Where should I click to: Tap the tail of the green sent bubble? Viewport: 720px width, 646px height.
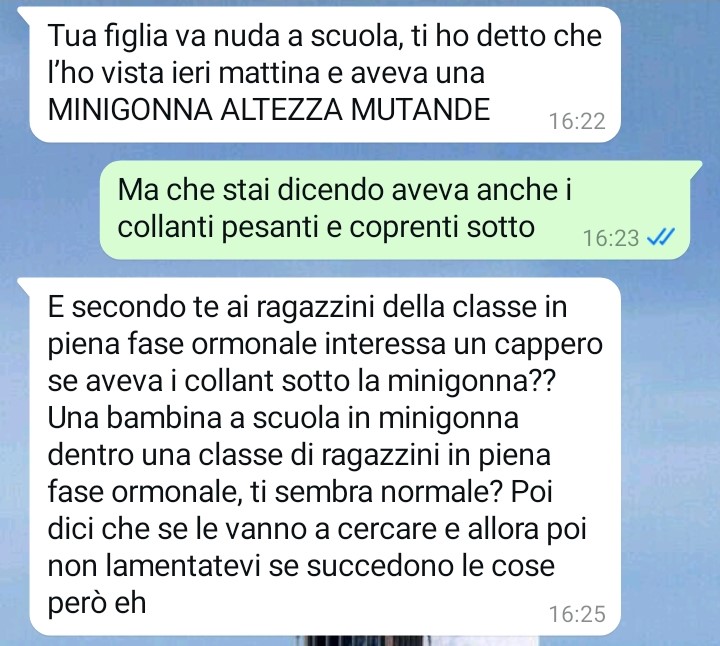pyautogui.click(x=695, y=167)
